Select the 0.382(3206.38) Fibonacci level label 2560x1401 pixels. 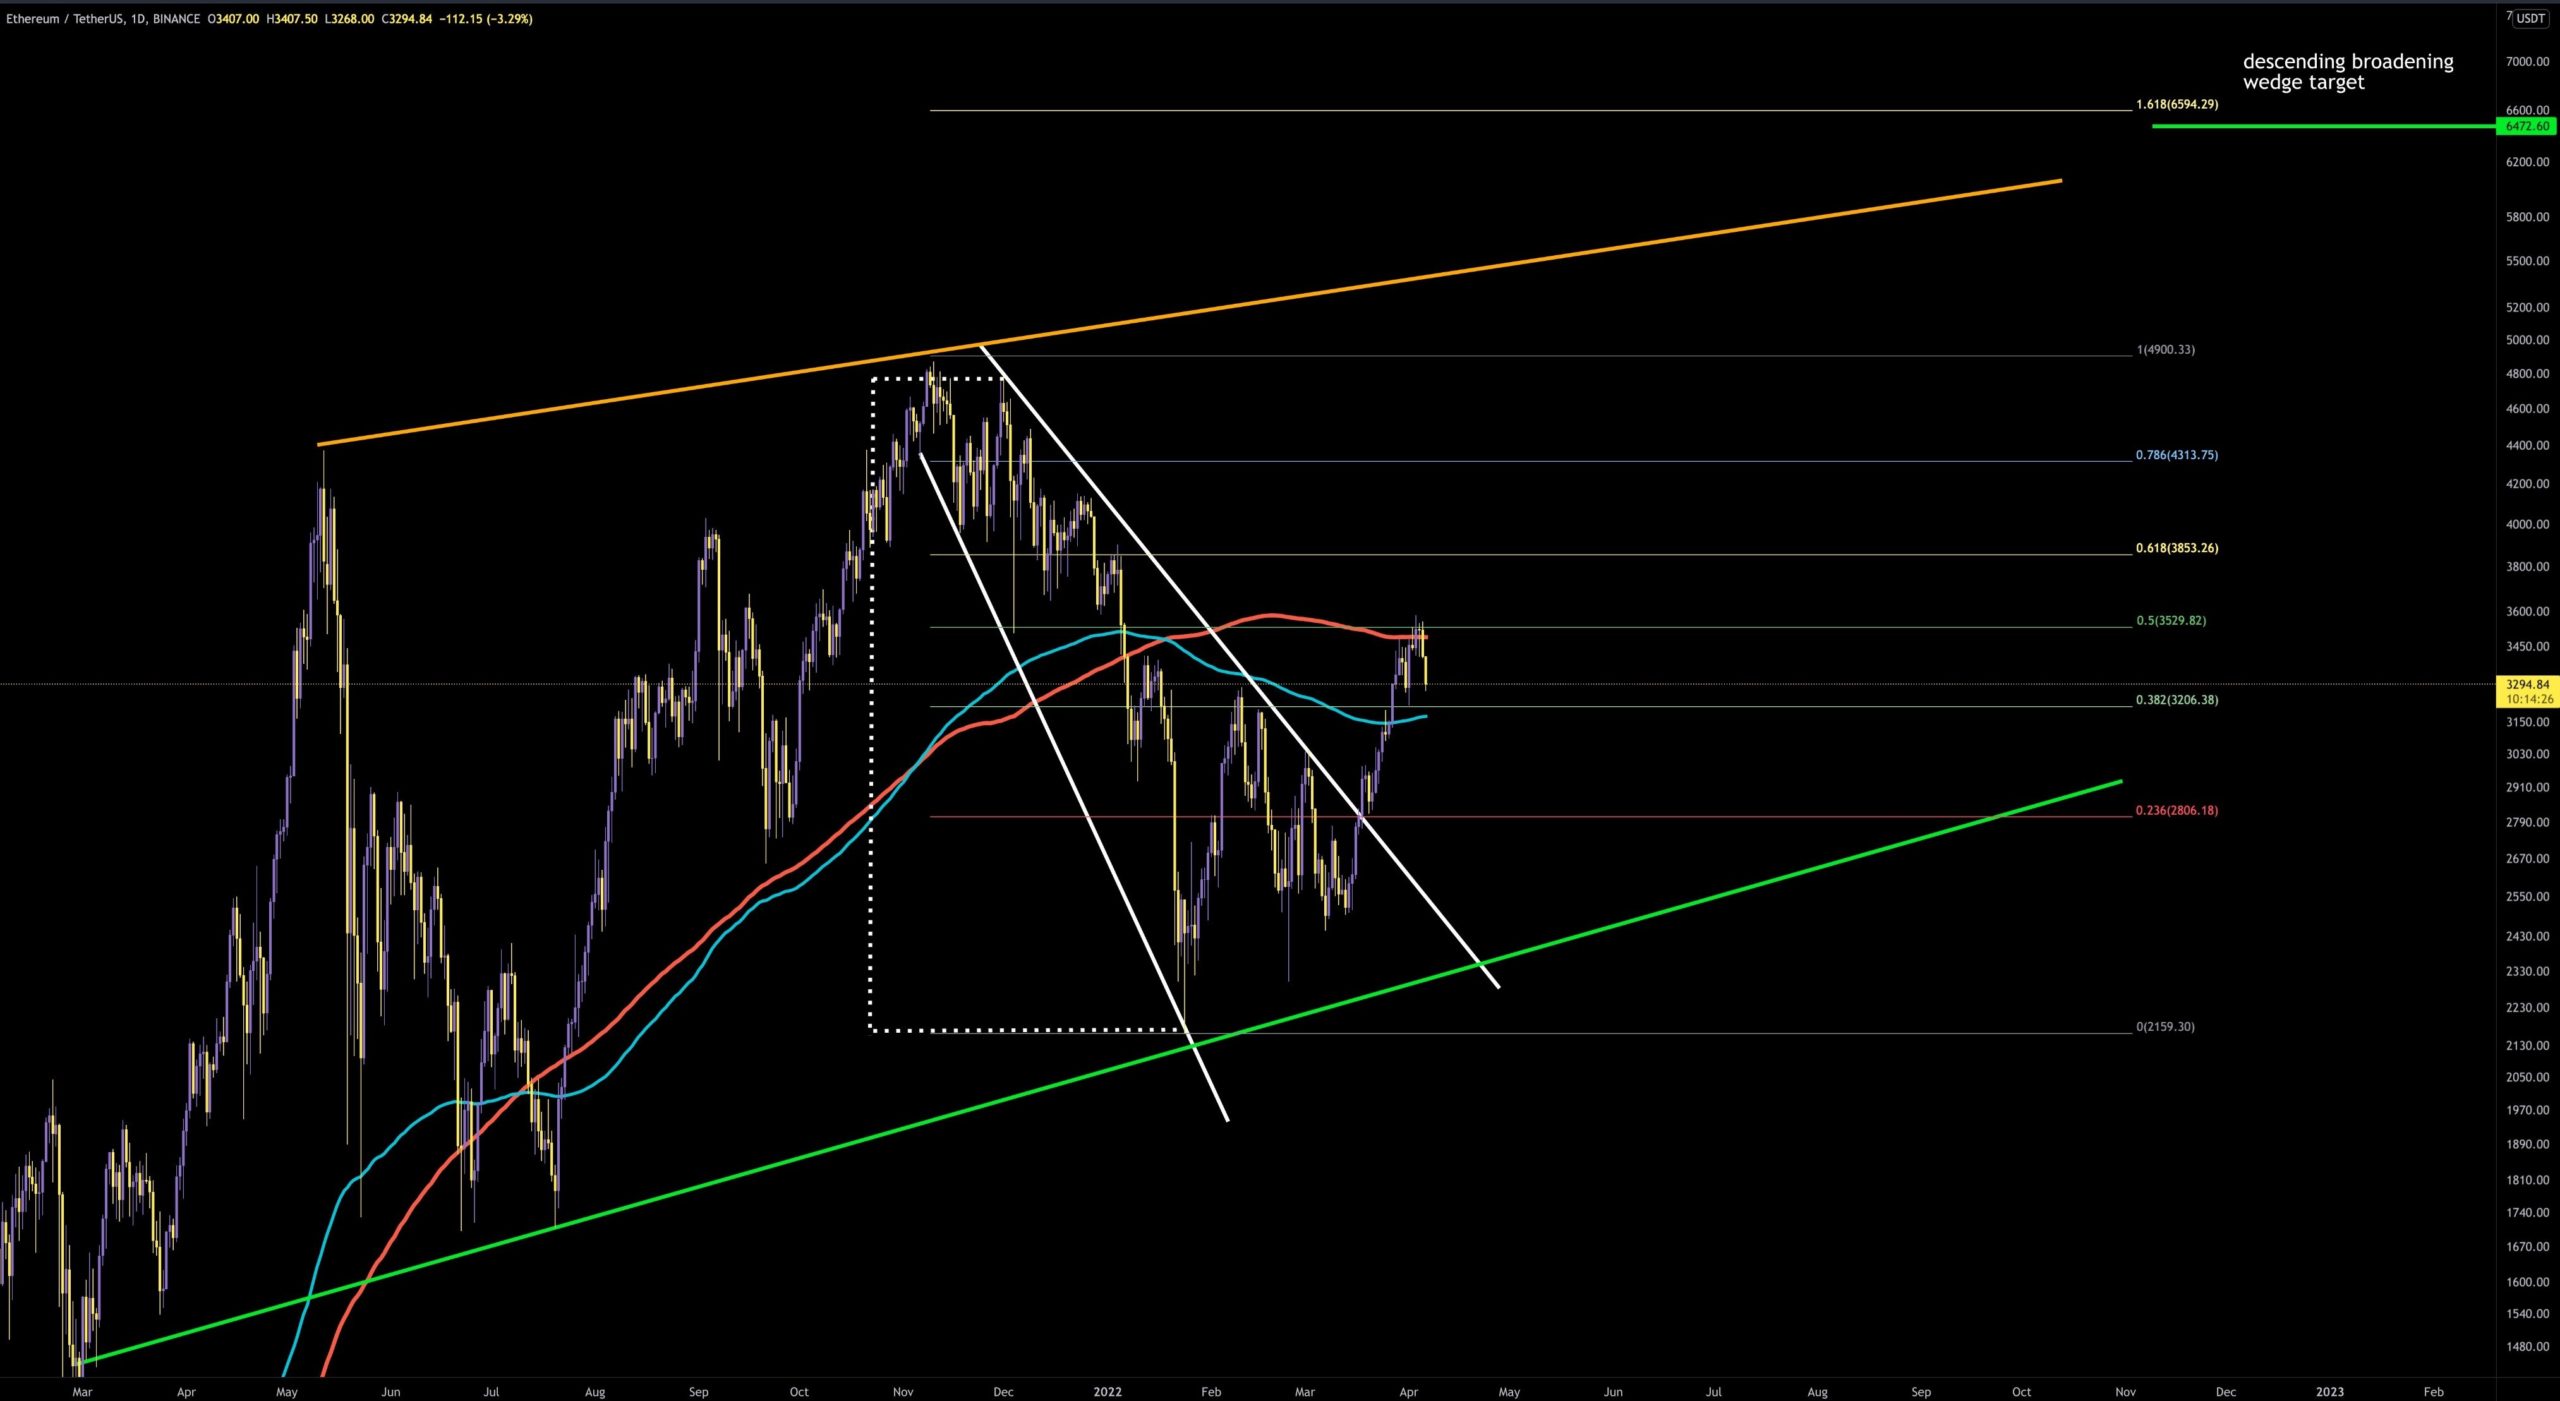(x=2176, y=700)
